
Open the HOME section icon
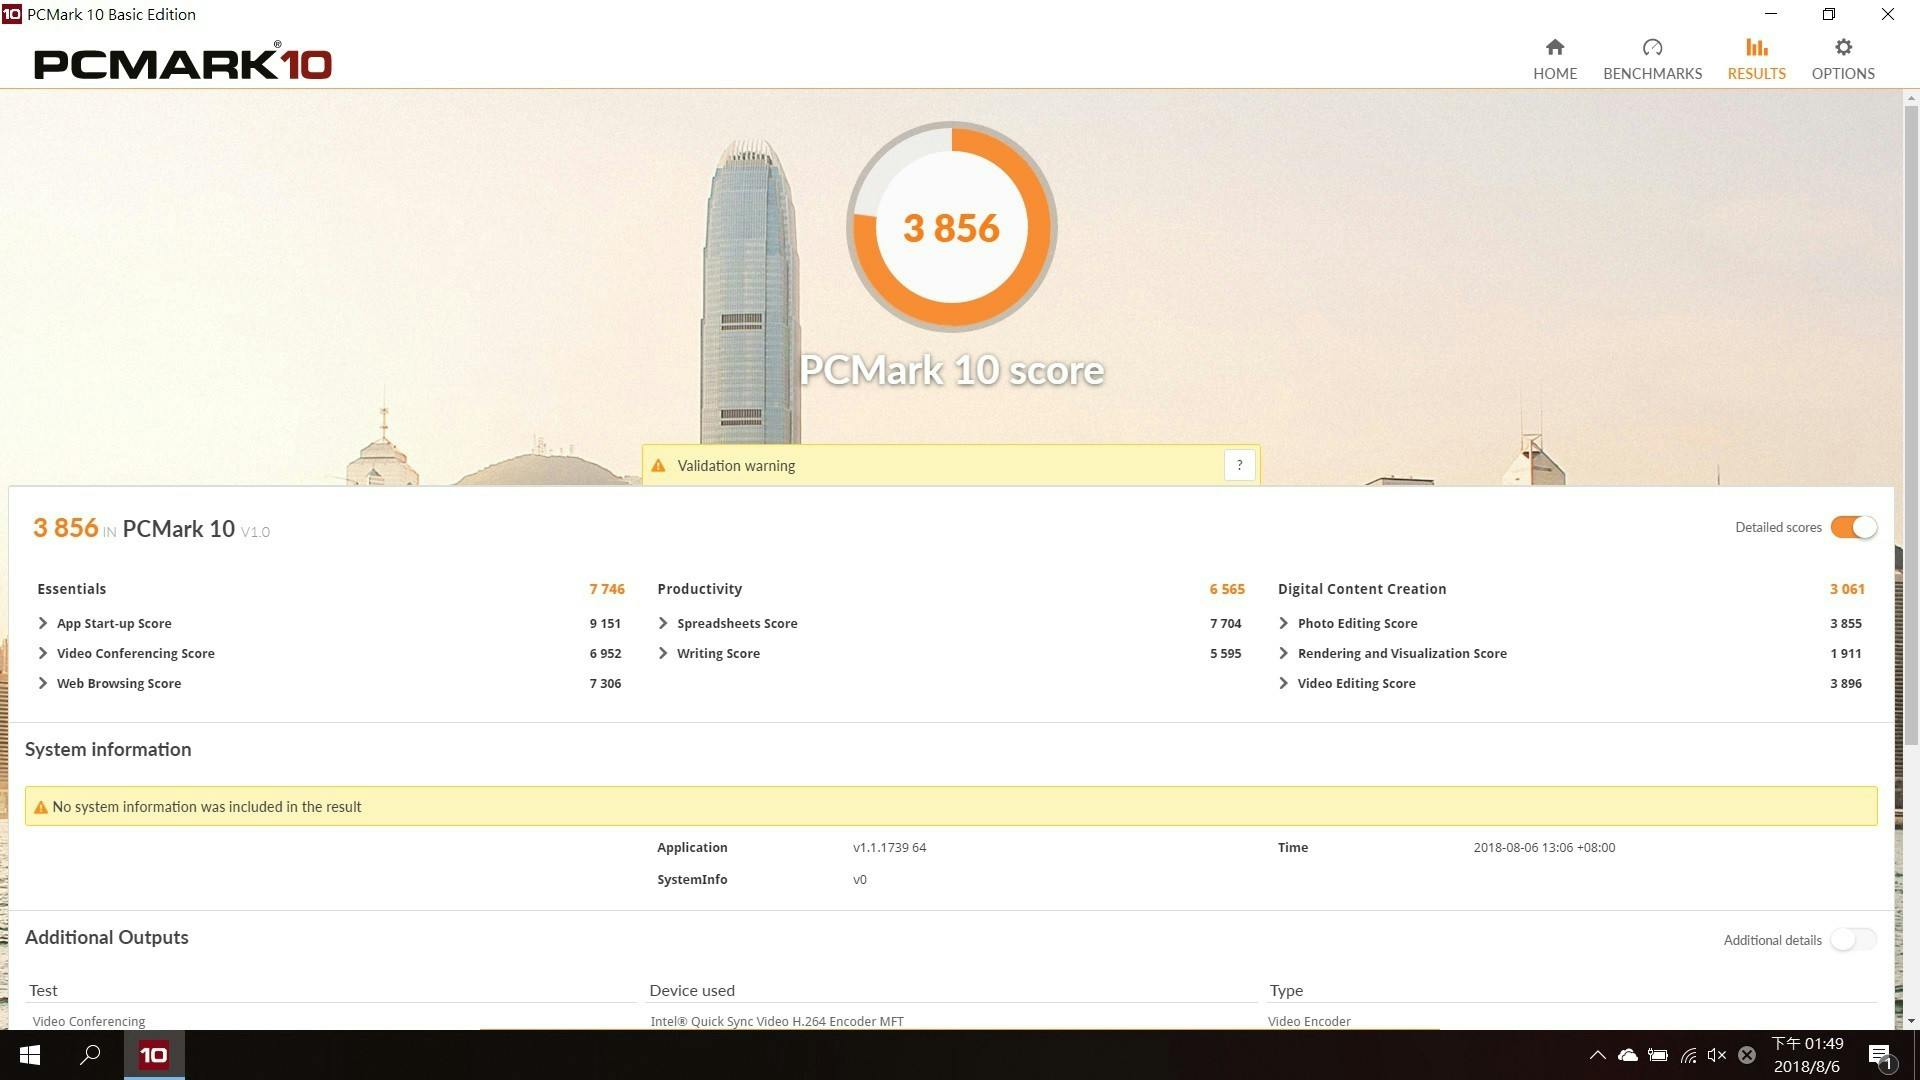tap(1554, 48)
